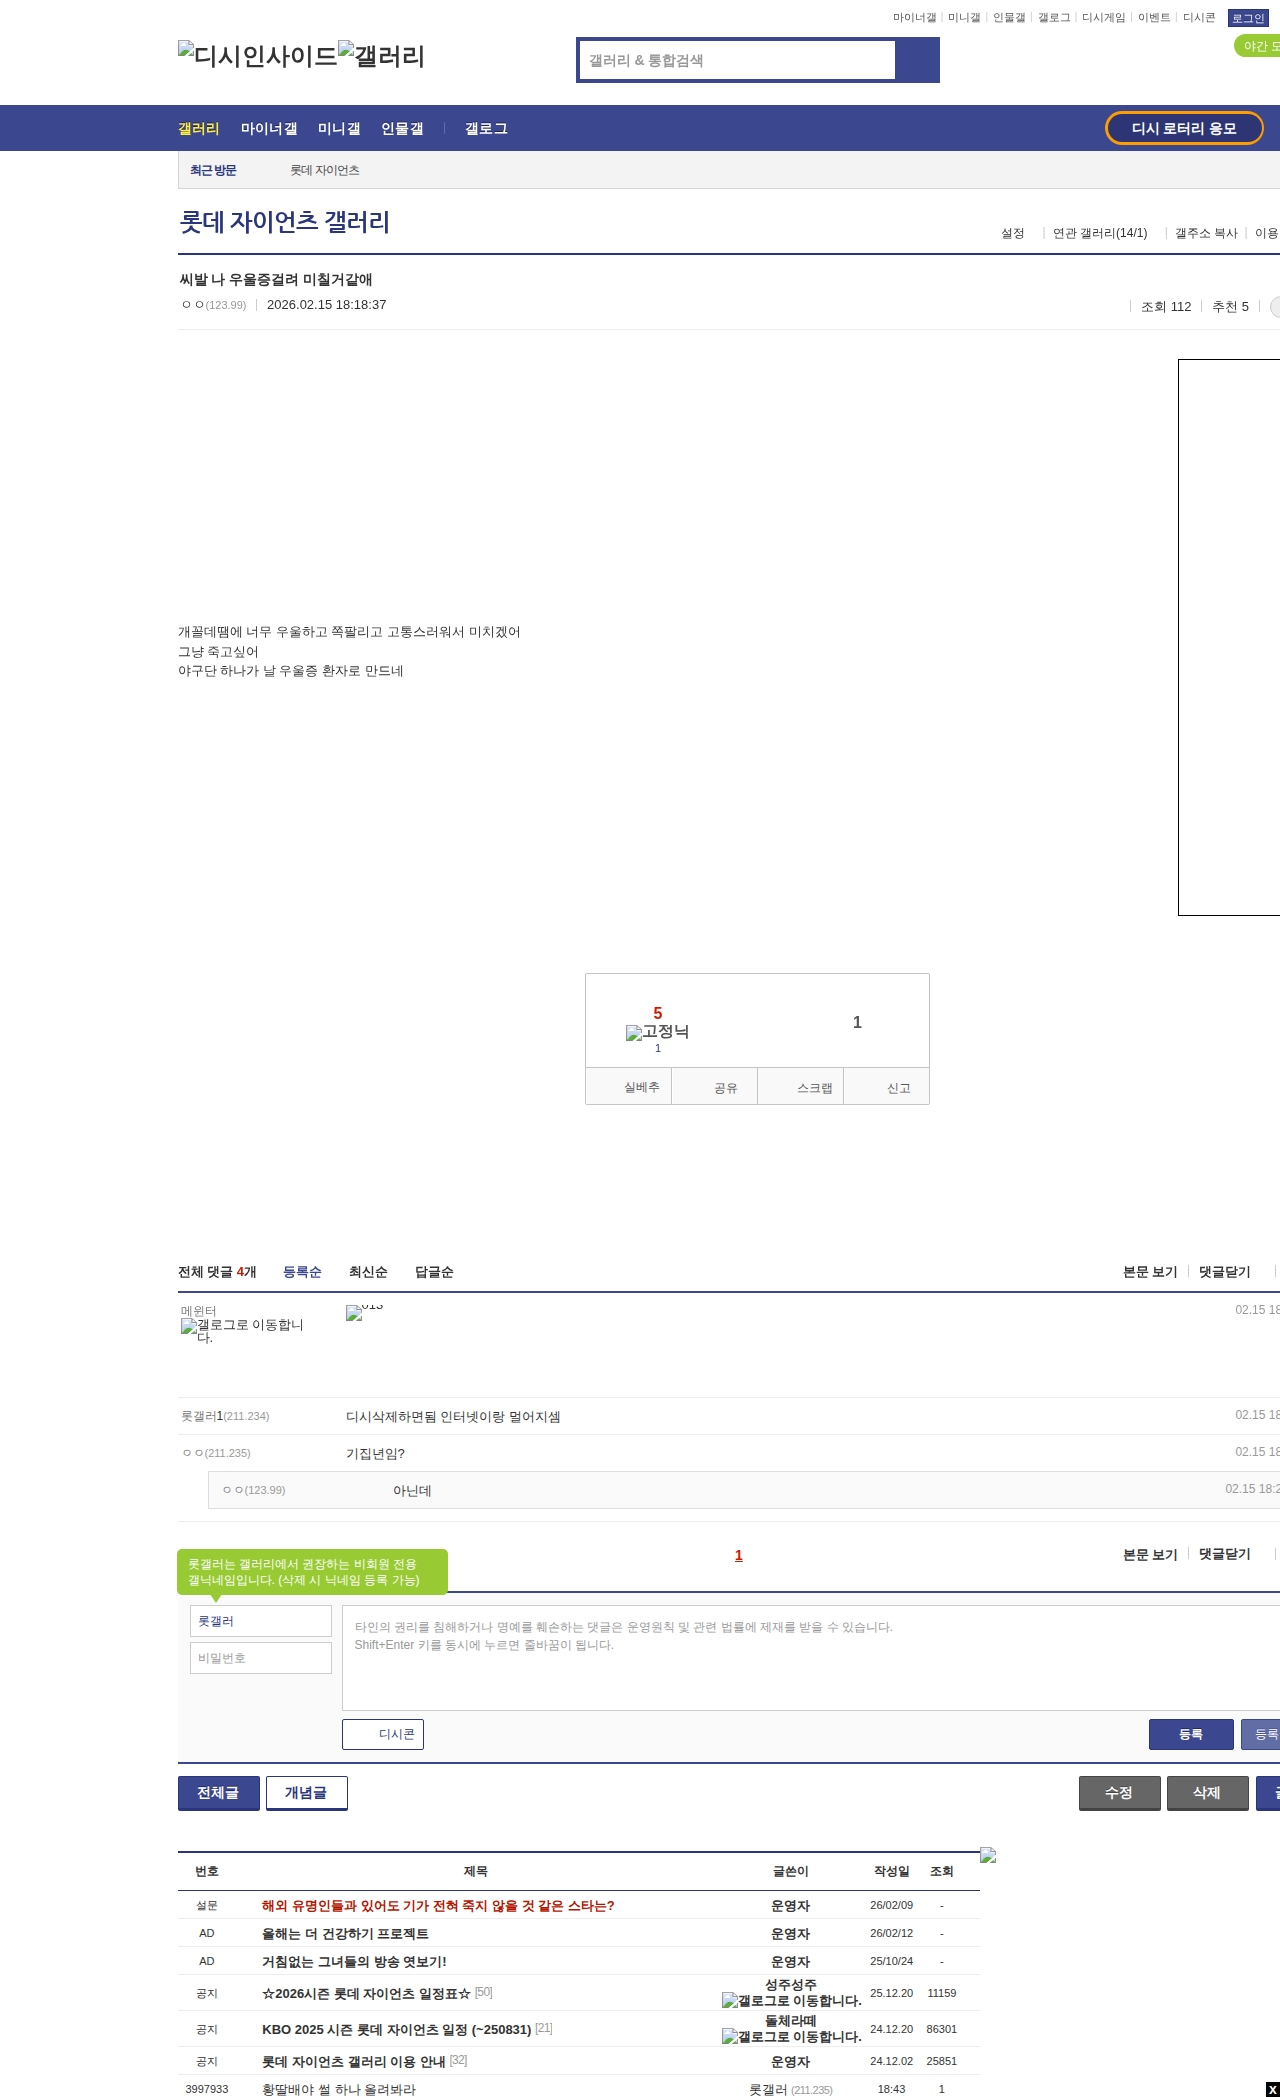
Task: Open 메윈터's gallog icon in comments
Action: [x=242, y=1330]
